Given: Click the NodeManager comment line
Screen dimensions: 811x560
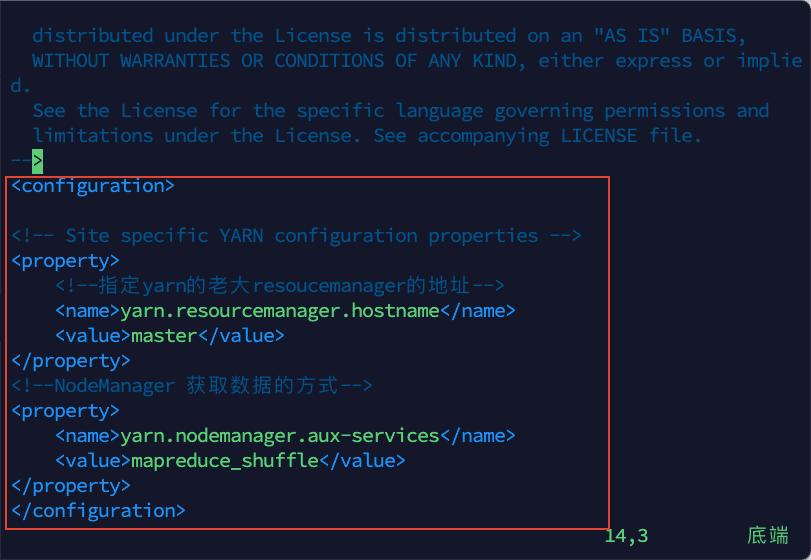Looking at the screenshot, I should (x=192, y=386).
